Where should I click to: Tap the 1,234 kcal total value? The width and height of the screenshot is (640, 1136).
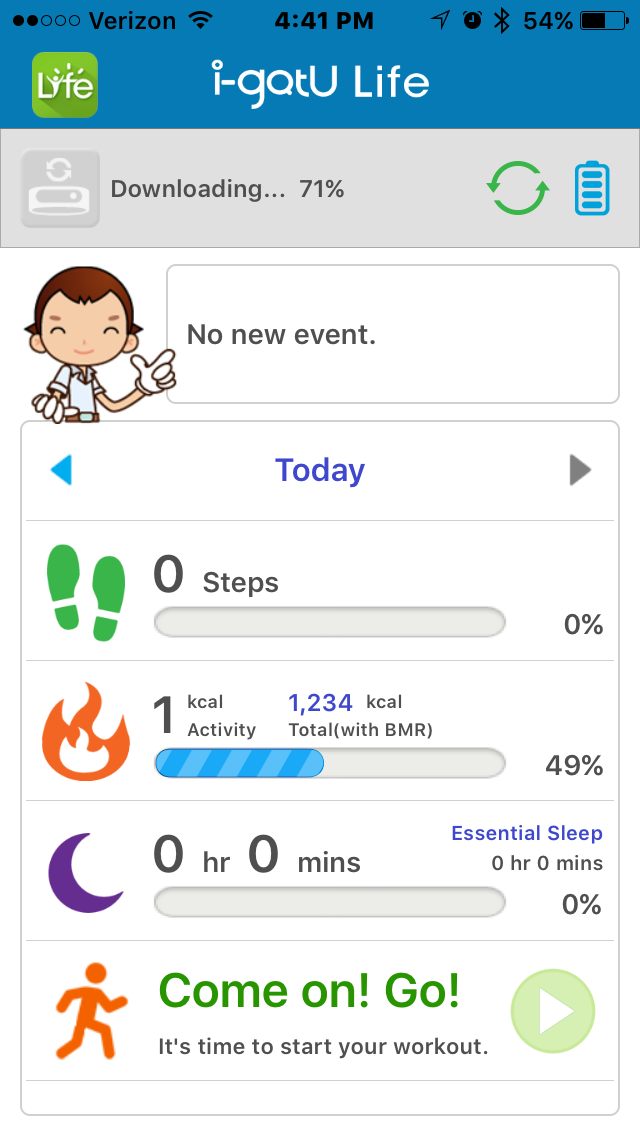click(x=322, y=702)
